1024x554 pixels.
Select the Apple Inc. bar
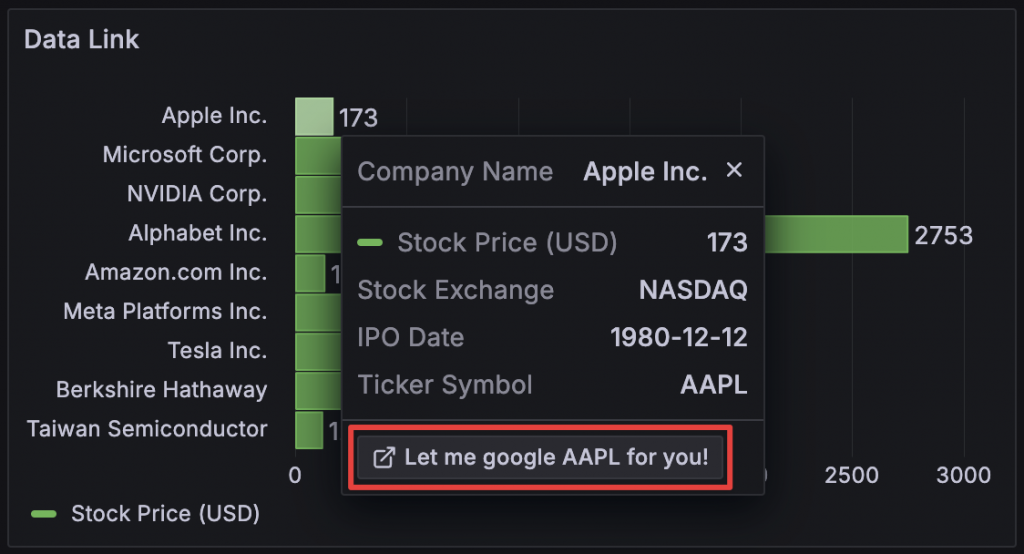[x=314, y=116]
